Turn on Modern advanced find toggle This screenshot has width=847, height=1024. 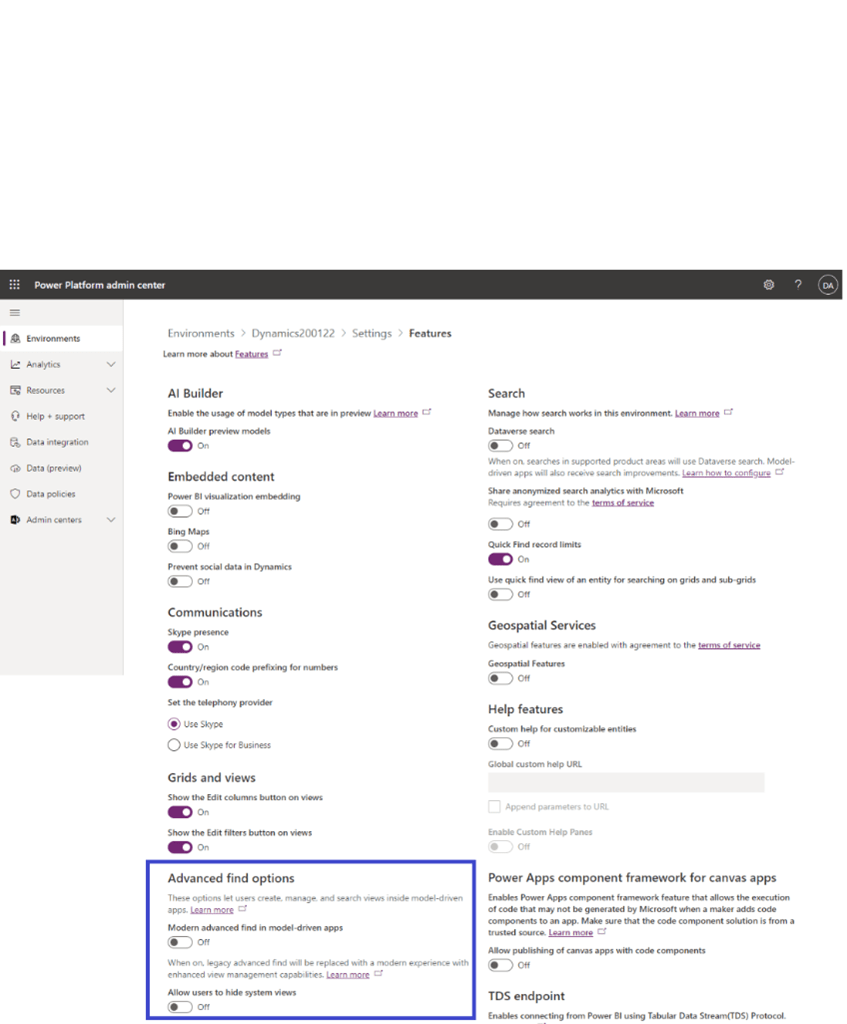point(180,942)
